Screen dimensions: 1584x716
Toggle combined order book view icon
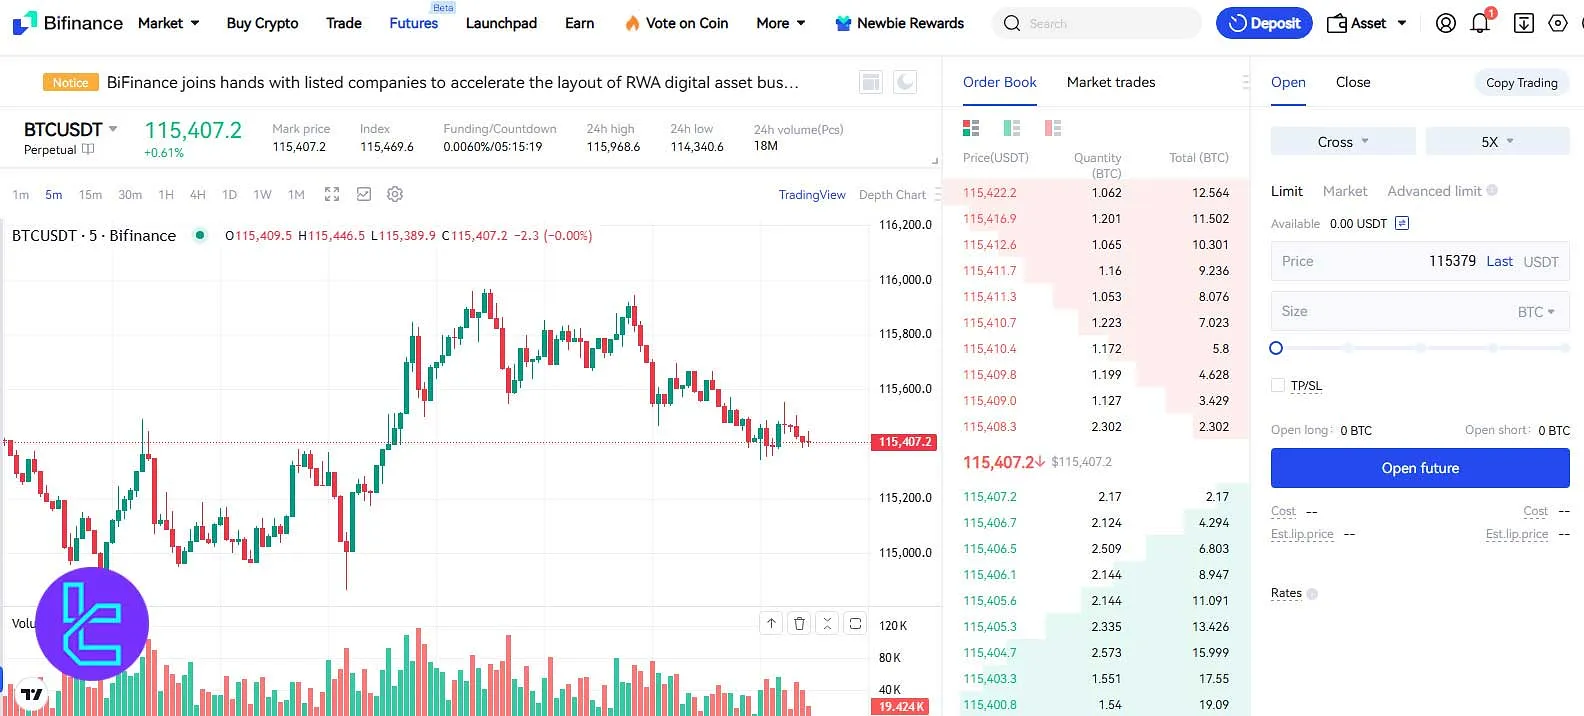tap(970, 128)
